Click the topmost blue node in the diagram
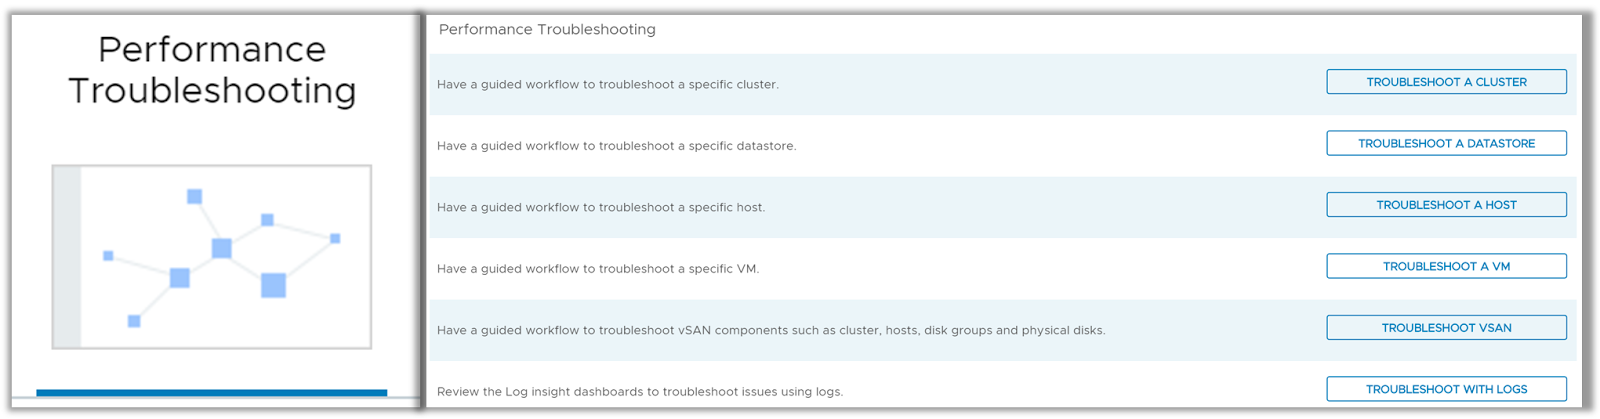This screenshot has width=1600, height=419. click(195, 196)
